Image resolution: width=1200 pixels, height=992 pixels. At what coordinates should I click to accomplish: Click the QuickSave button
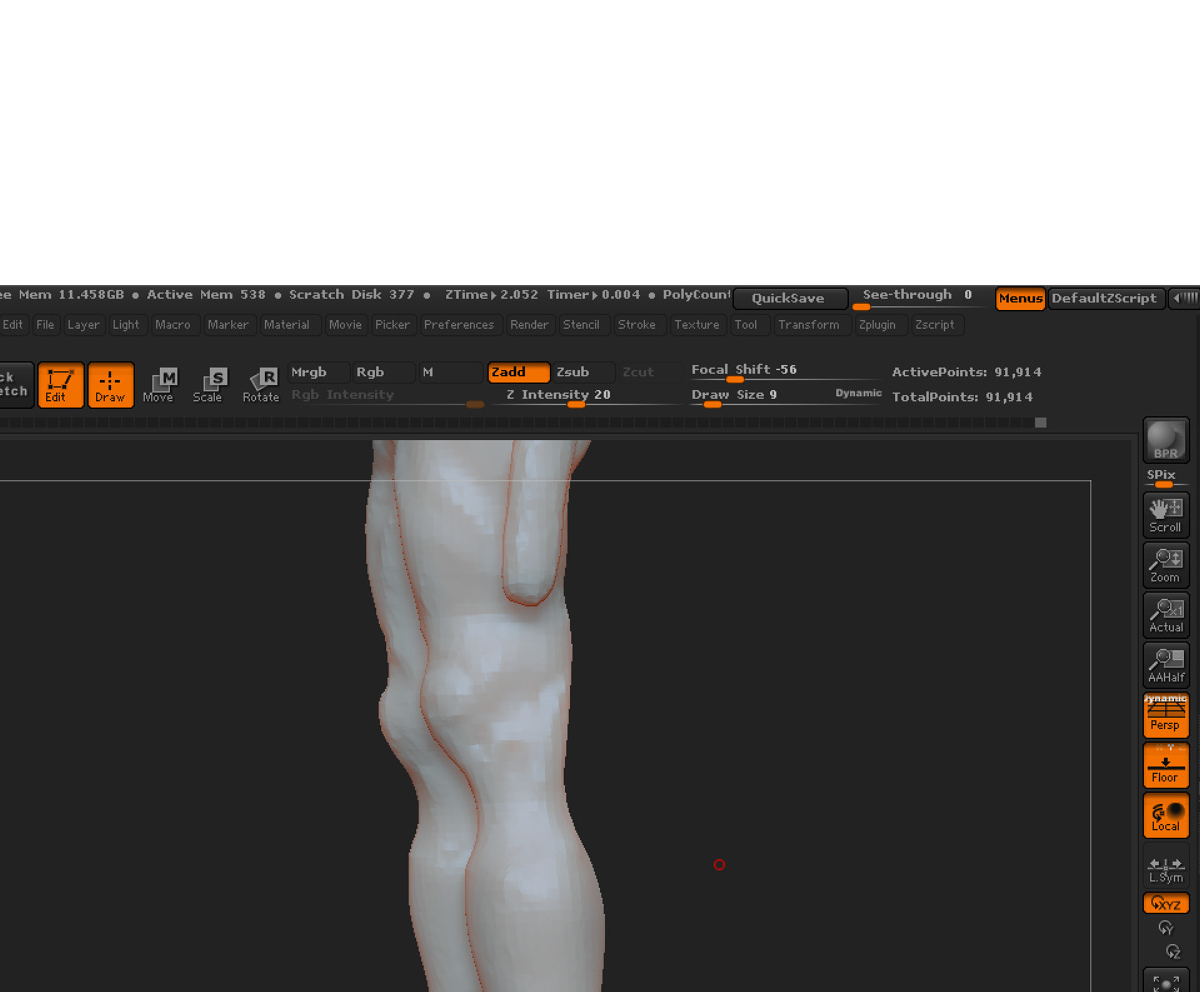pos(790,298)
